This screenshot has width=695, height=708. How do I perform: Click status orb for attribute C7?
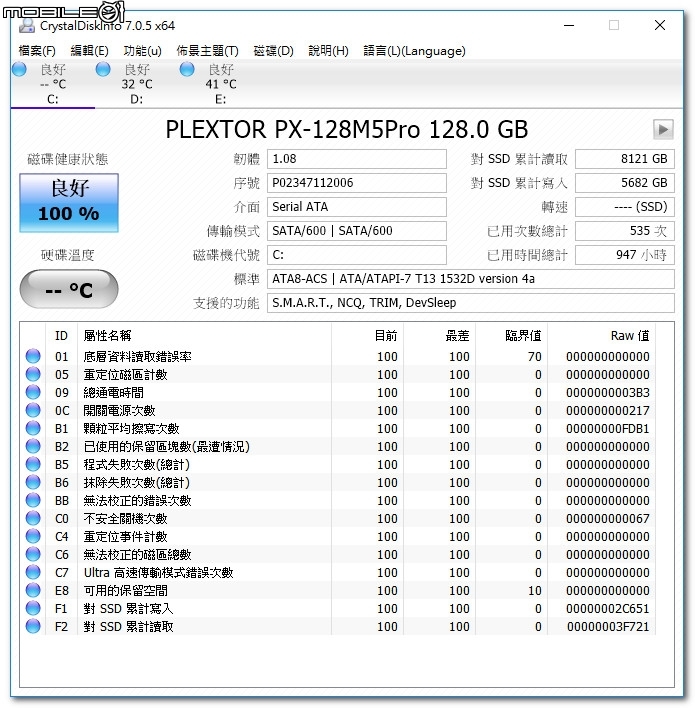(x=33, y=572)
